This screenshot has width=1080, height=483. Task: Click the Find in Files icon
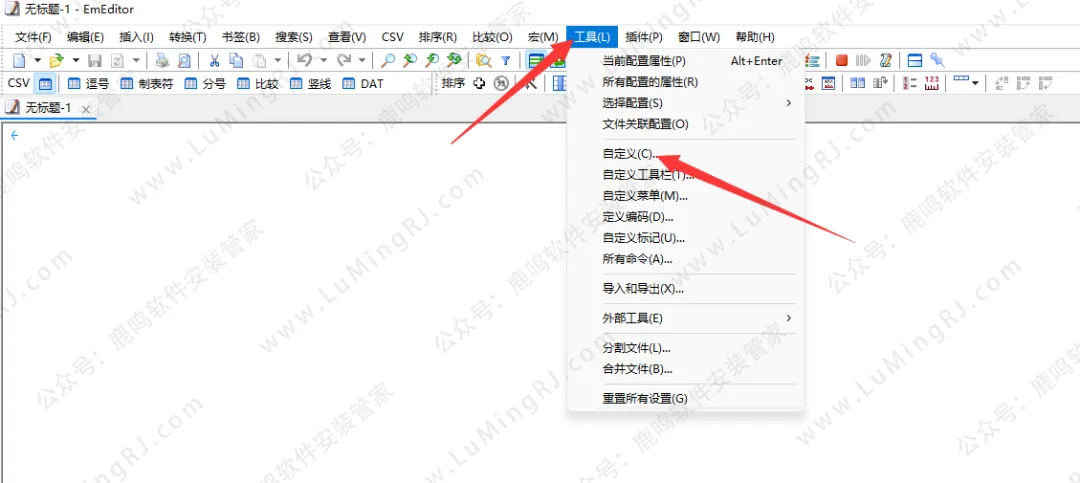[x=484, y=61]
